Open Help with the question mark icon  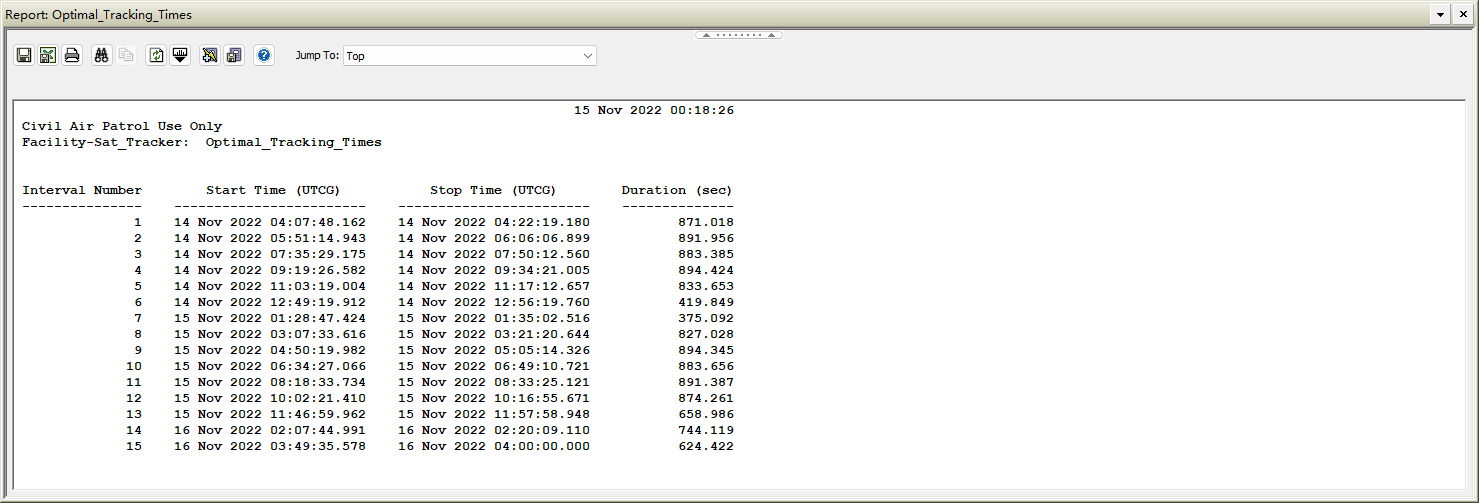click(264, 56)
